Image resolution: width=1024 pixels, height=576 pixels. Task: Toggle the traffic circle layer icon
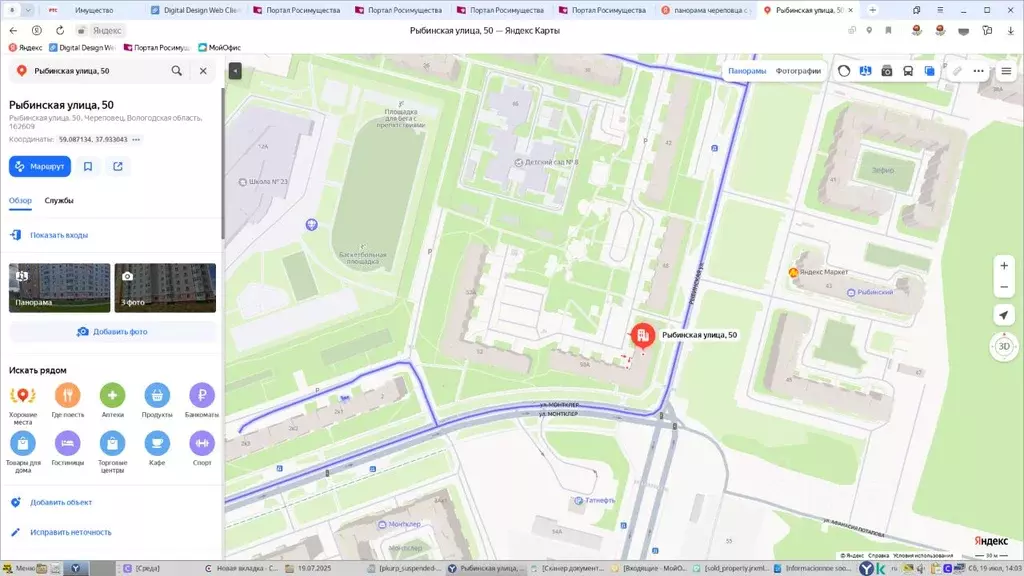844,71
